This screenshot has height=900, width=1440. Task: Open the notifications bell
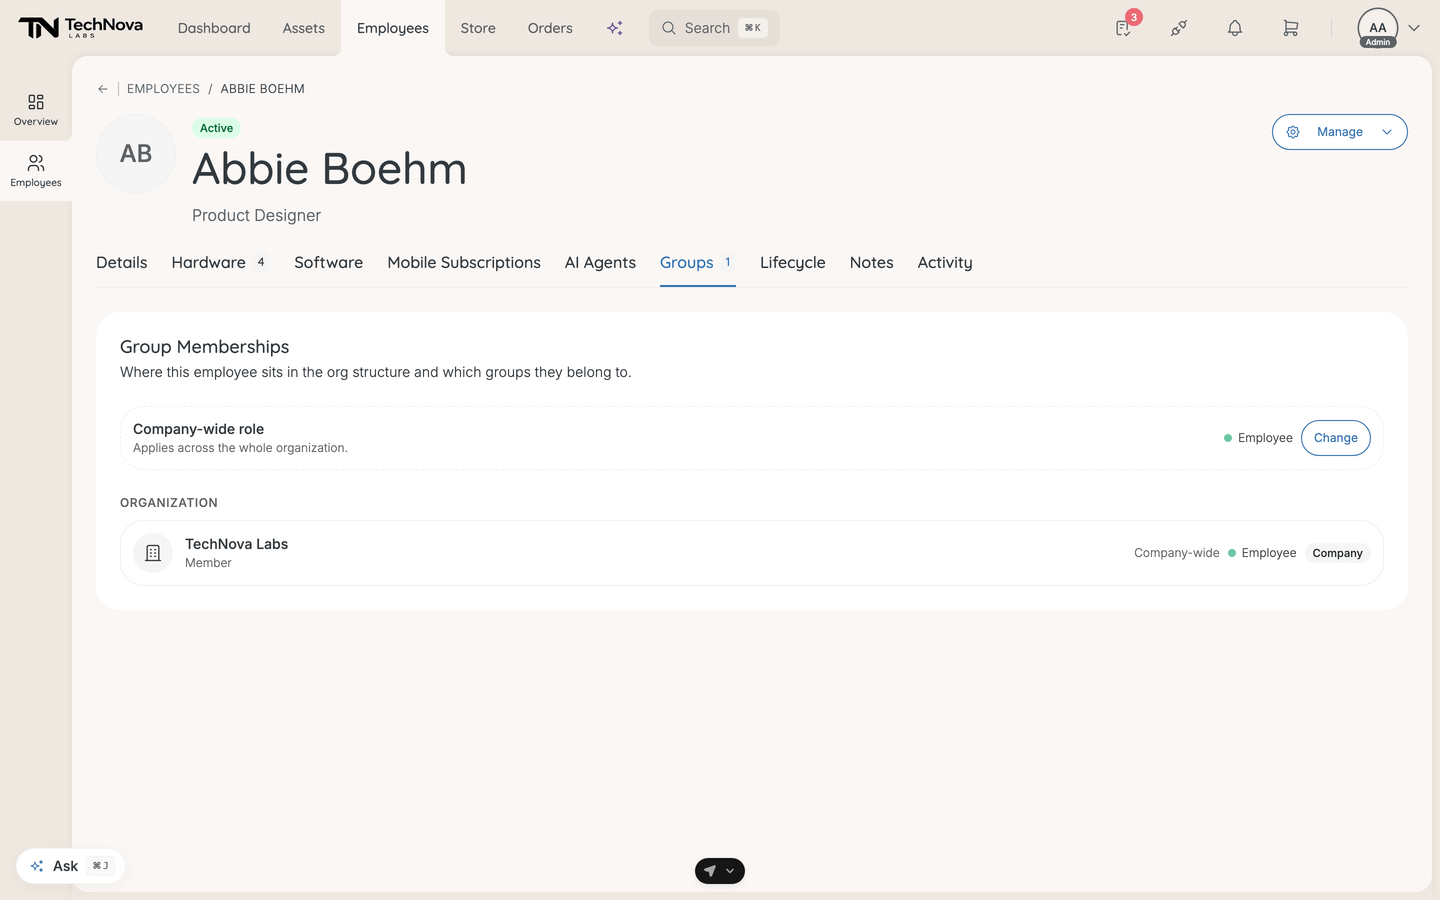tap(1235, 28)
